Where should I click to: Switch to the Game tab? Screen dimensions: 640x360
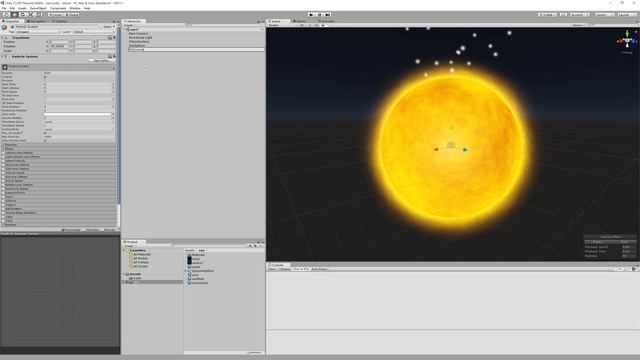[300, 21]
